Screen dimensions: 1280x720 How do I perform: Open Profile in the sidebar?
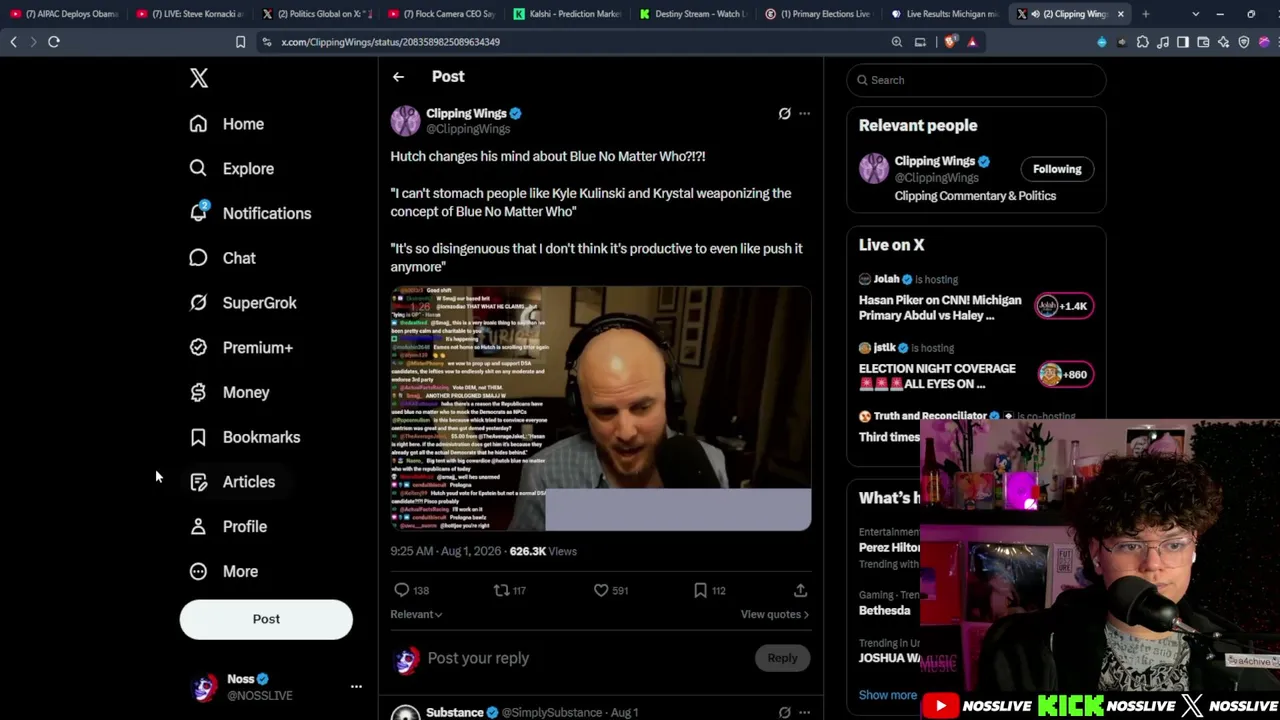228,526
